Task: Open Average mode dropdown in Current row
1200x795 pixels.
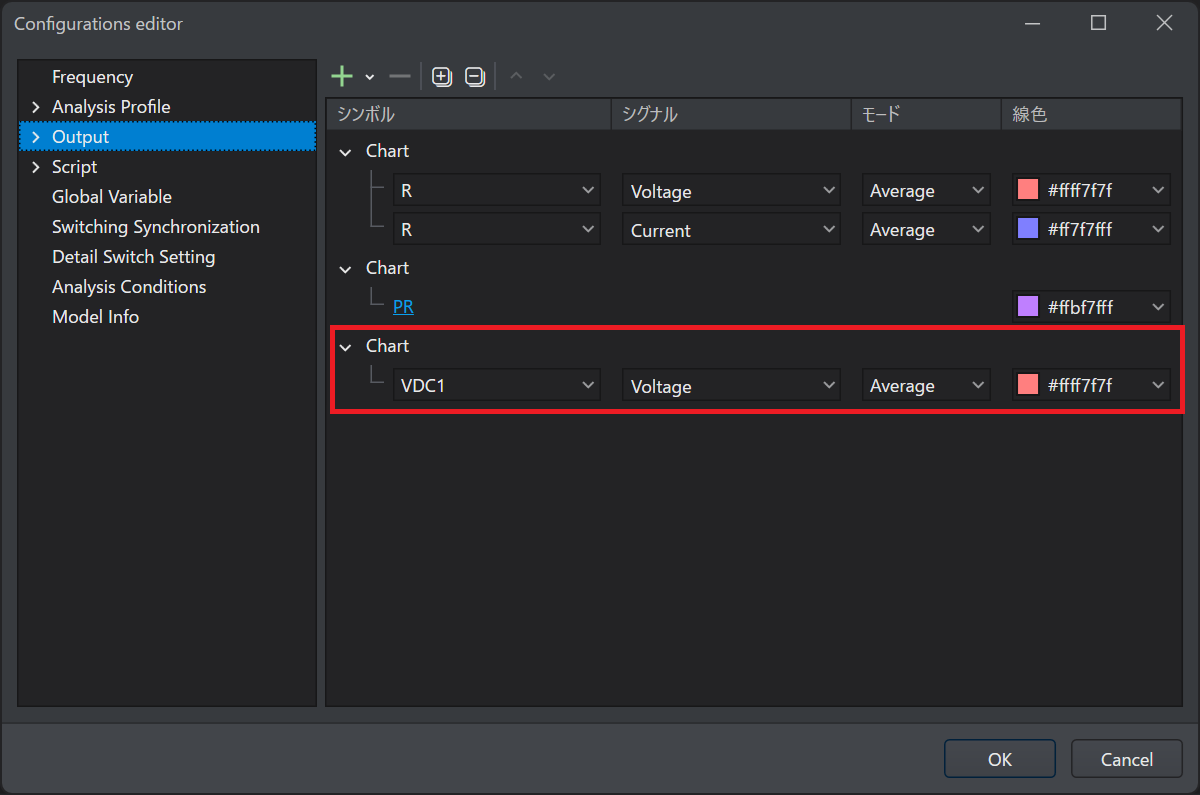Action: tap(926, 229)
